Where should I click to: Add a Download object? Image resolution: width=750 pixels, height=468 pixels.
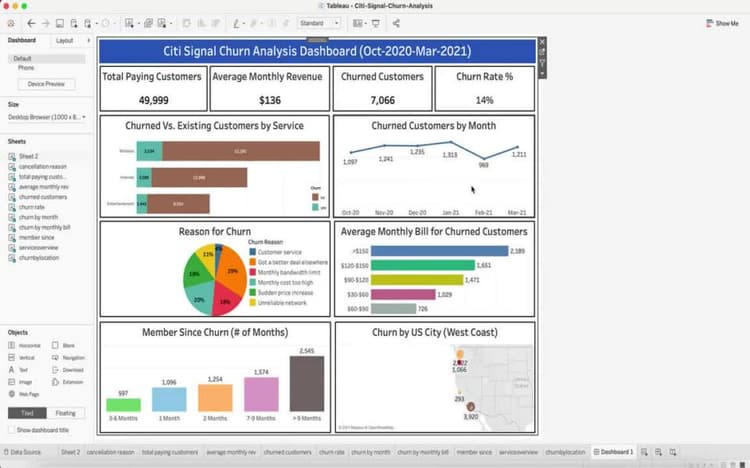67,370
